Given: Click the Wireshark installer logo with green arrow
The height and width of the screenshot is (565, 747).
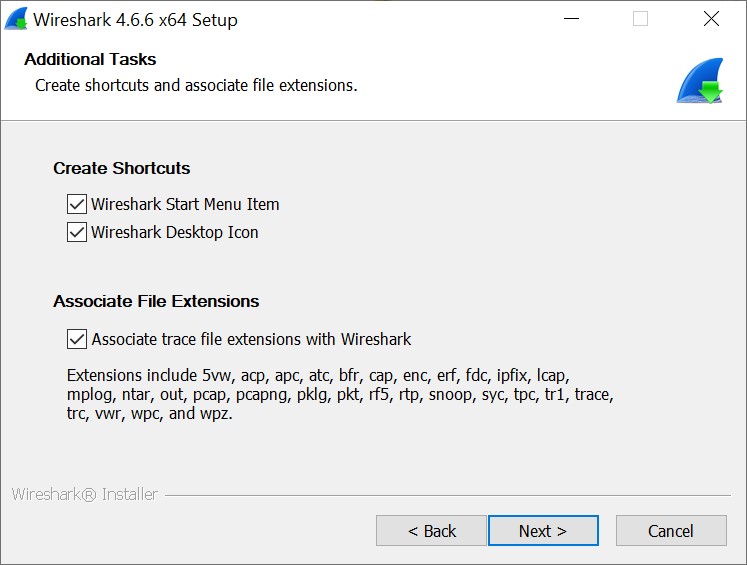Looking at the screenshot, I should tap(699, 81).
